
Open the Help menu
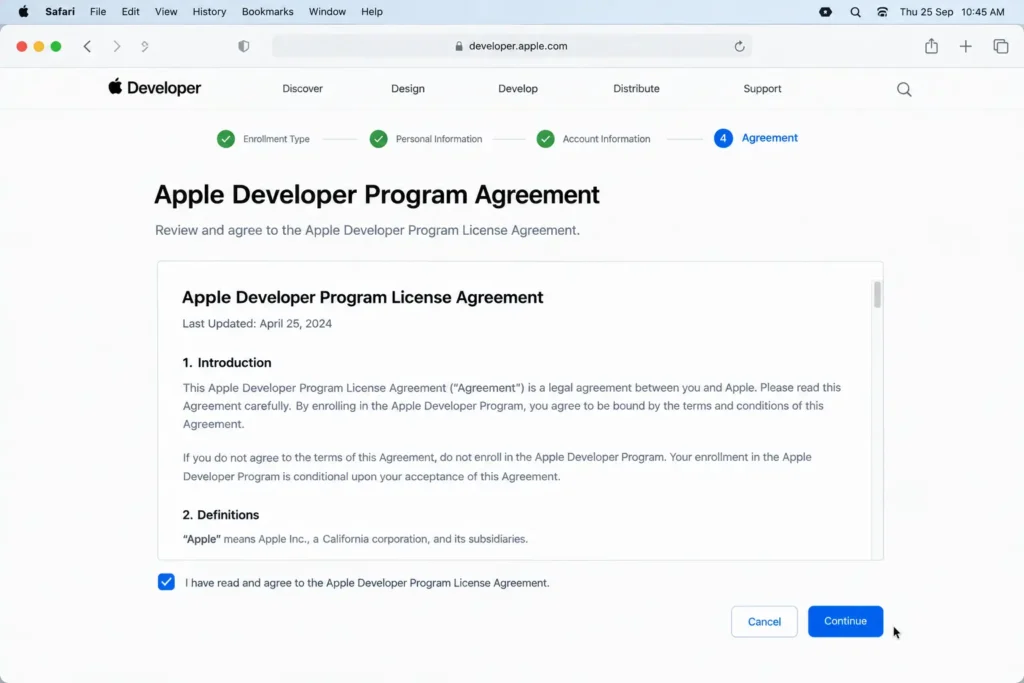point(372,12)
